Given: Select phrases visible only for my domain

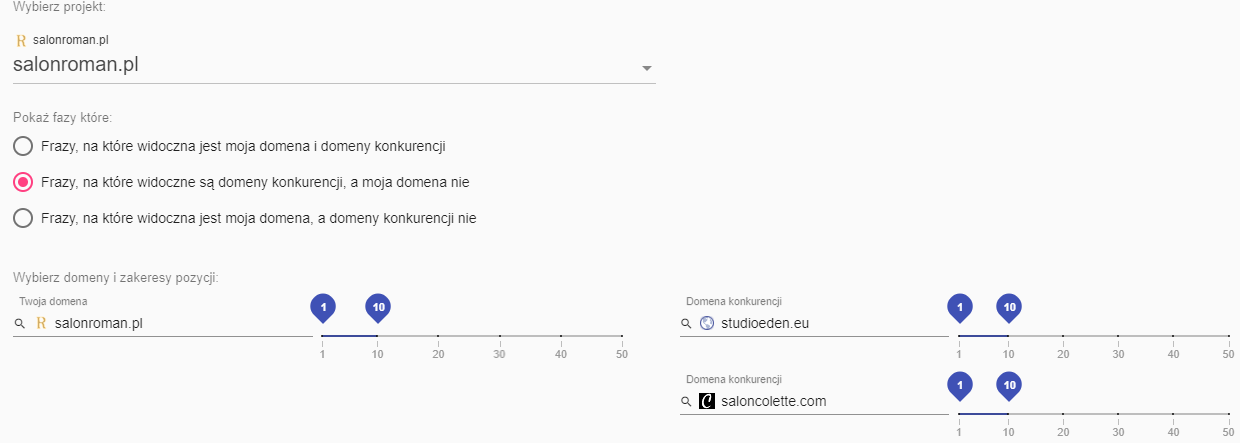Looking at the screenshot, I should pos(23,218).
